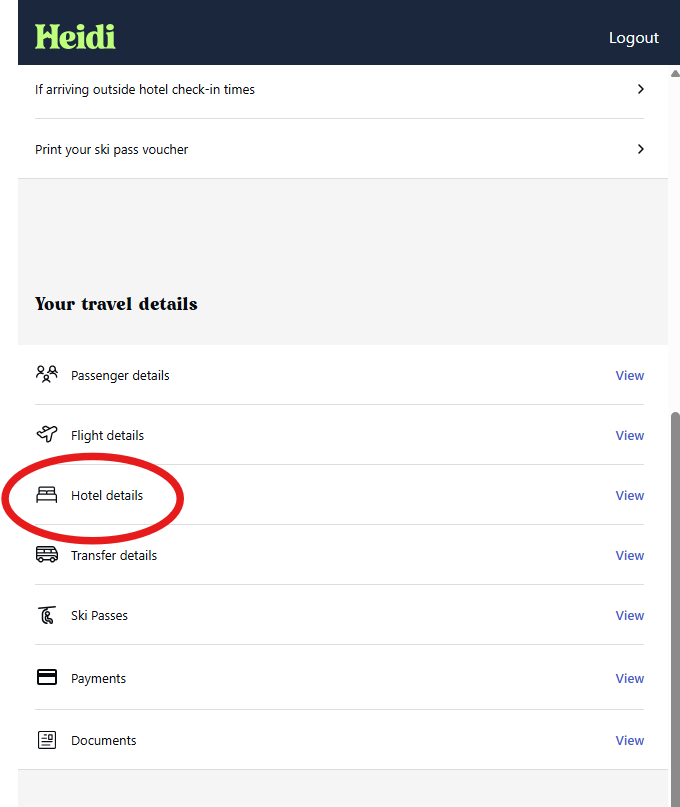The height and width of the screenshot is (807, 680).
Task: Open 'If arriving outside hotel check-in times'
Action: tap(339, 89)
